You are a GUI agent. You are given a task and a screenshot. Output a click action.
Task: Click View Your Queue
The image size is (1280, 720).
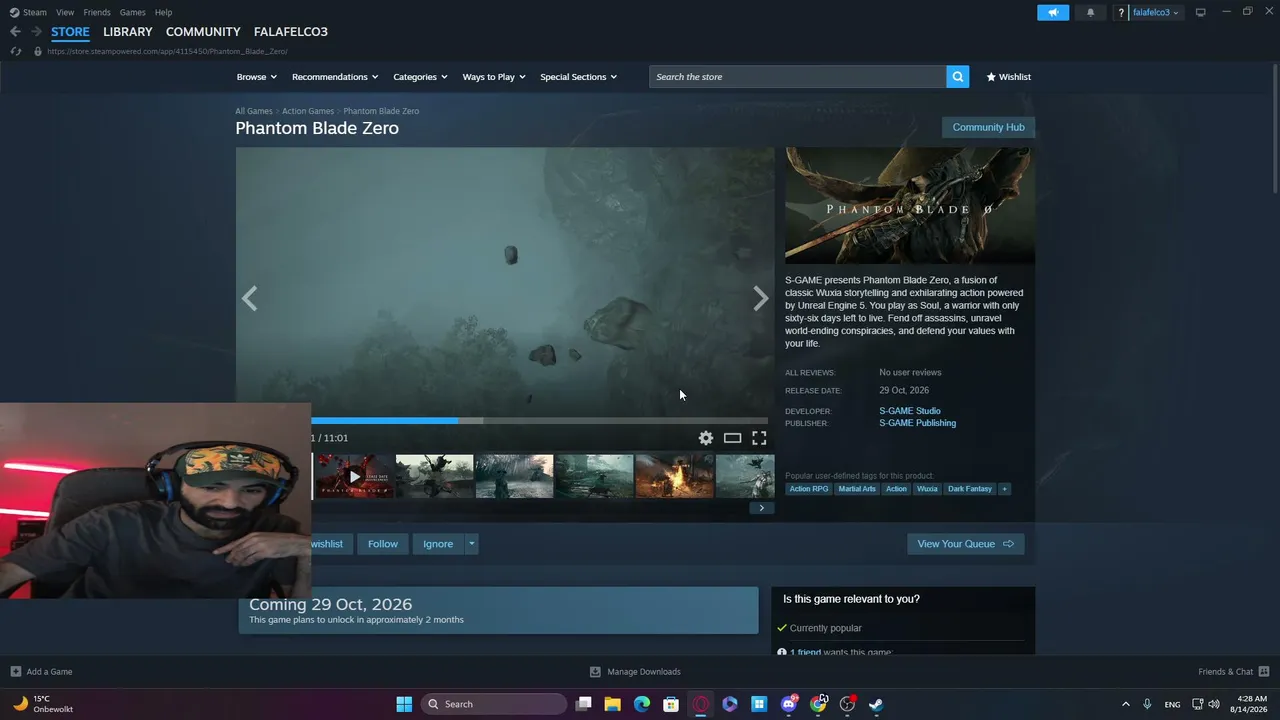(965, 544)
